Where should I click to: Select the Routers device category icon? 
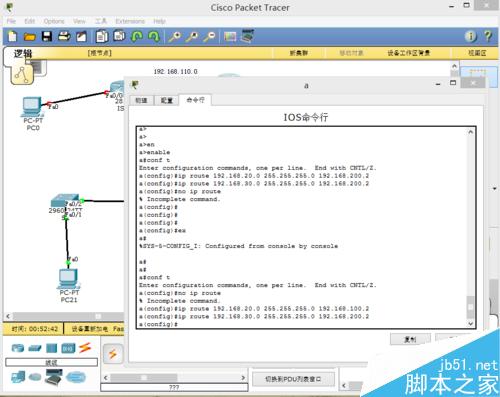click(x=18, y=348)
